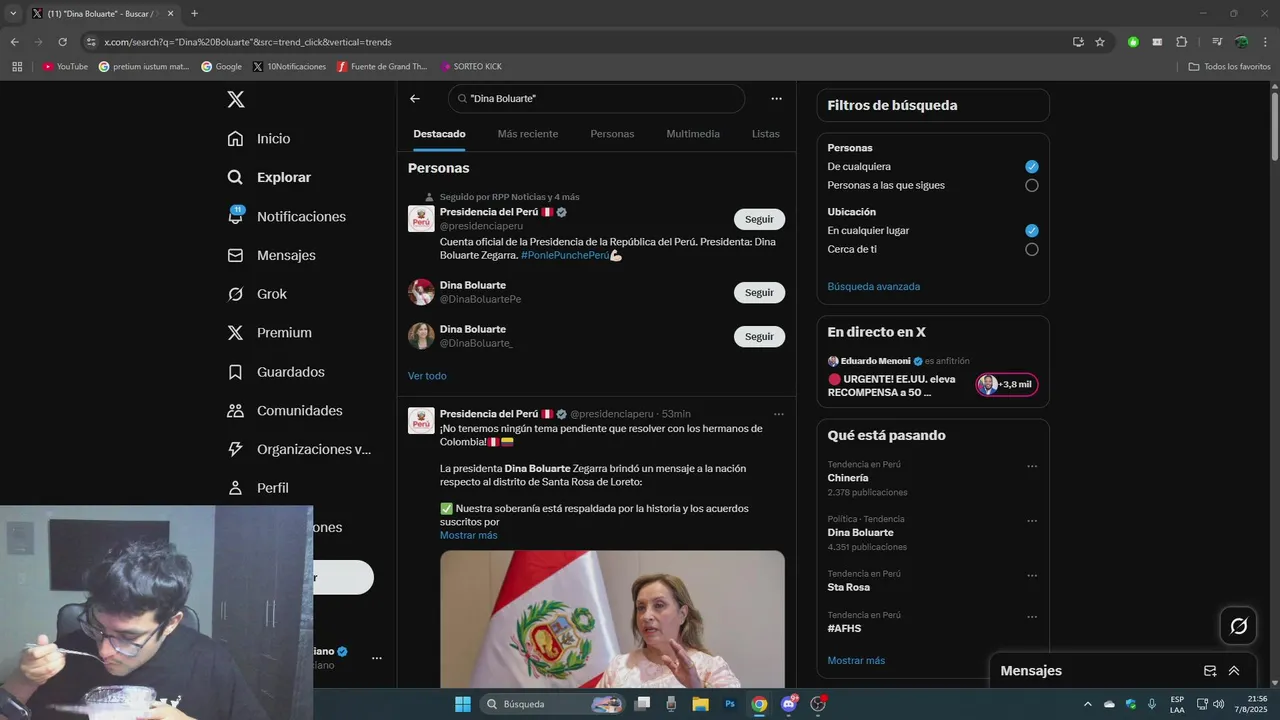Image resolution: width=1280 pixels, height=720 pixels.
Task: Expand Mostrar más trends list
Action: tap(856, 661)
